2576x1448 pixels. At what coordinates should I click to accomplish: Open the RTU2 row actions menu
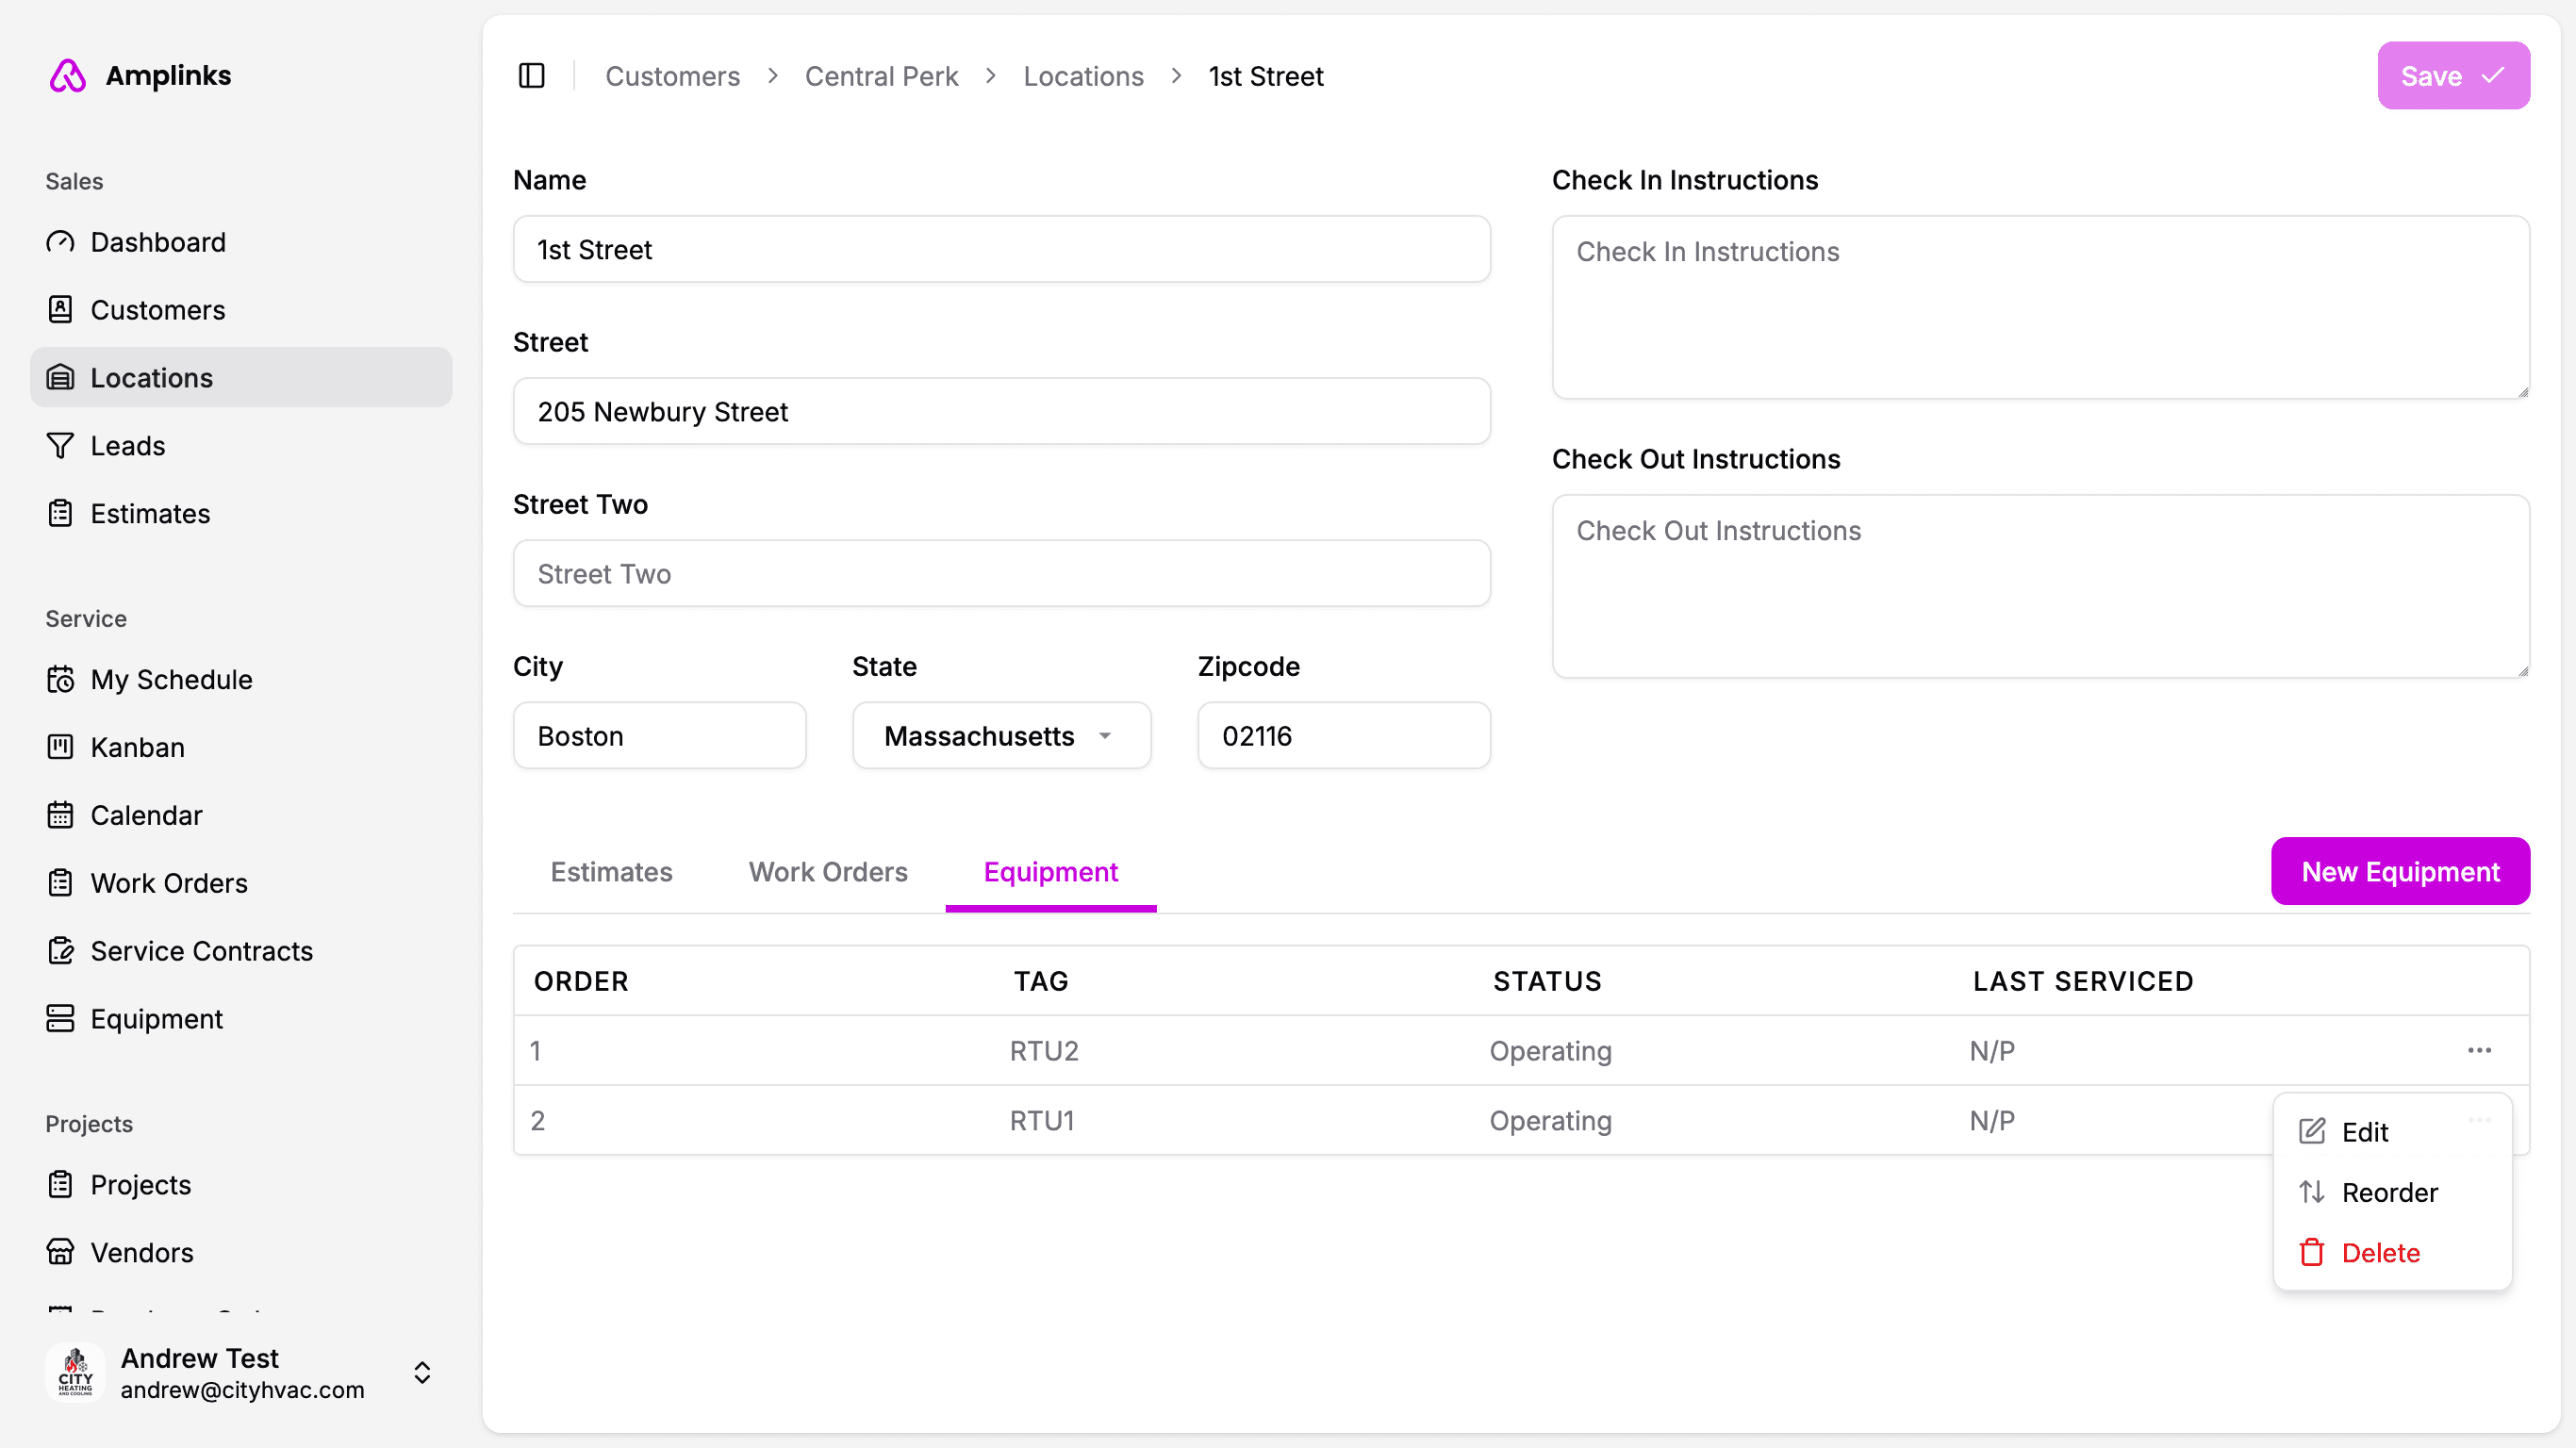tap(2478, 1050)
